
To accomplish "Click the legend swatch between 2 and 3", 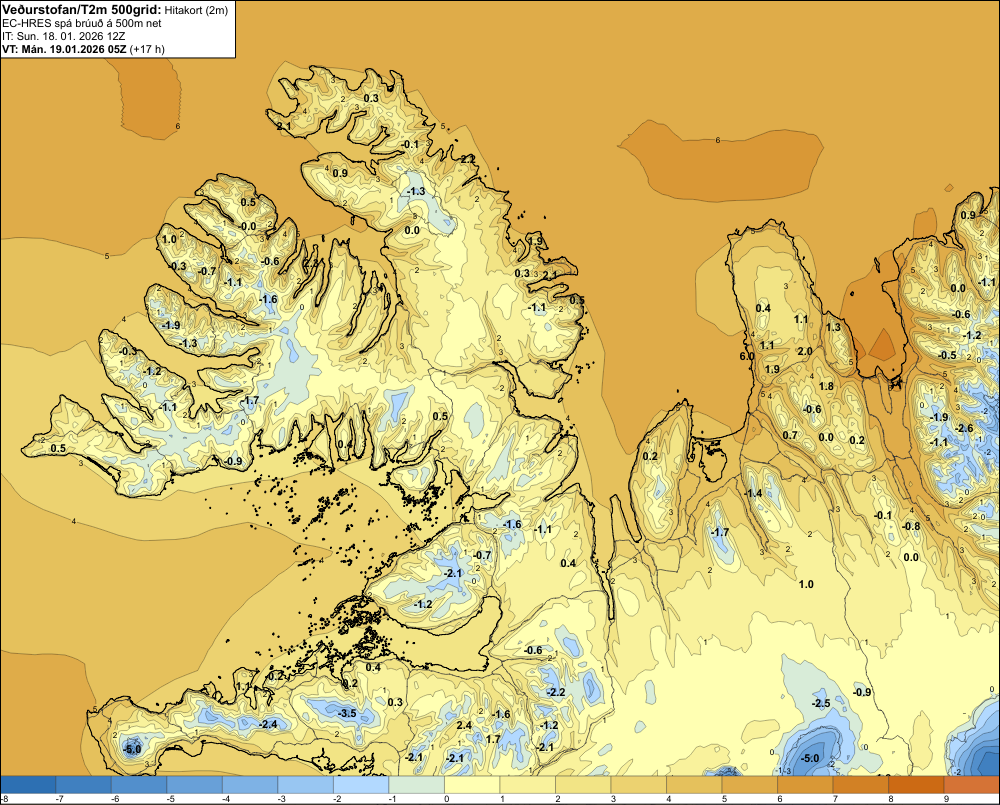I will pos(583,784).
